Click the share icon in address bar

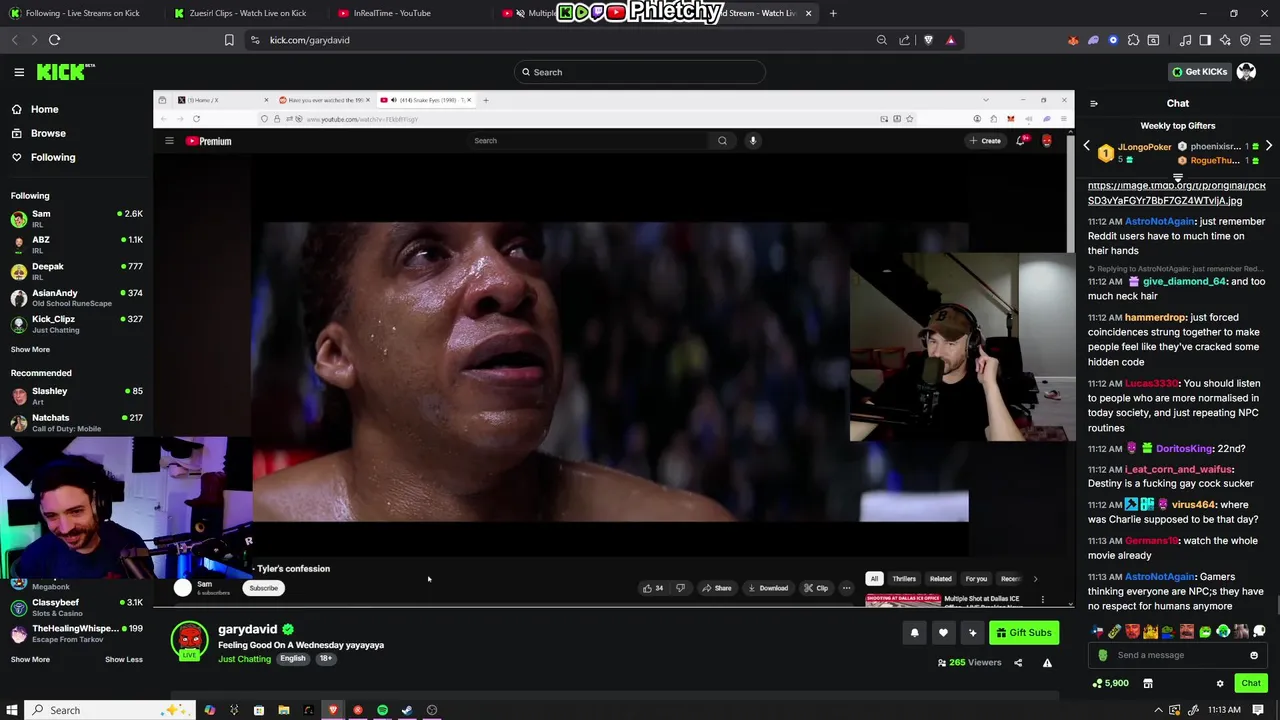905,40
